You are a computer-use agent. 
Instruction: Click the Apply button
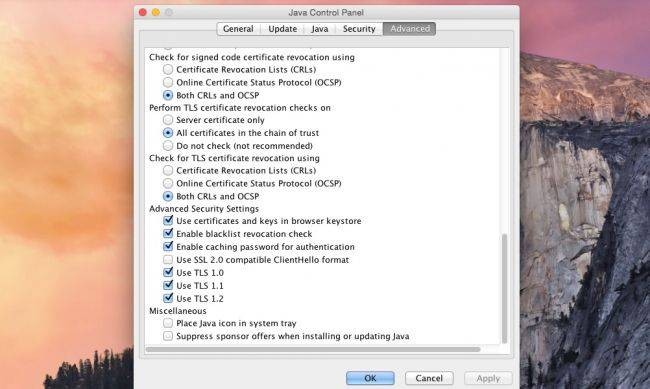[x=488, y=378]
